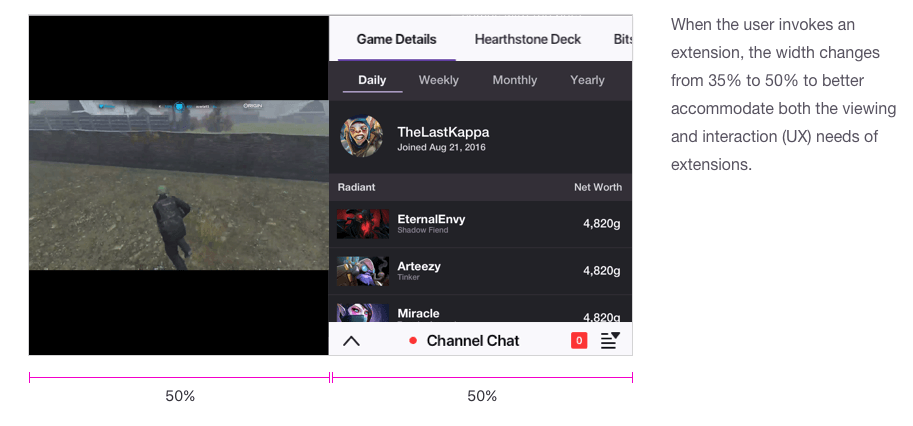Open TheLastKappa's round avatar
Viewport: 913px width, 426px height.
point(362,136)
